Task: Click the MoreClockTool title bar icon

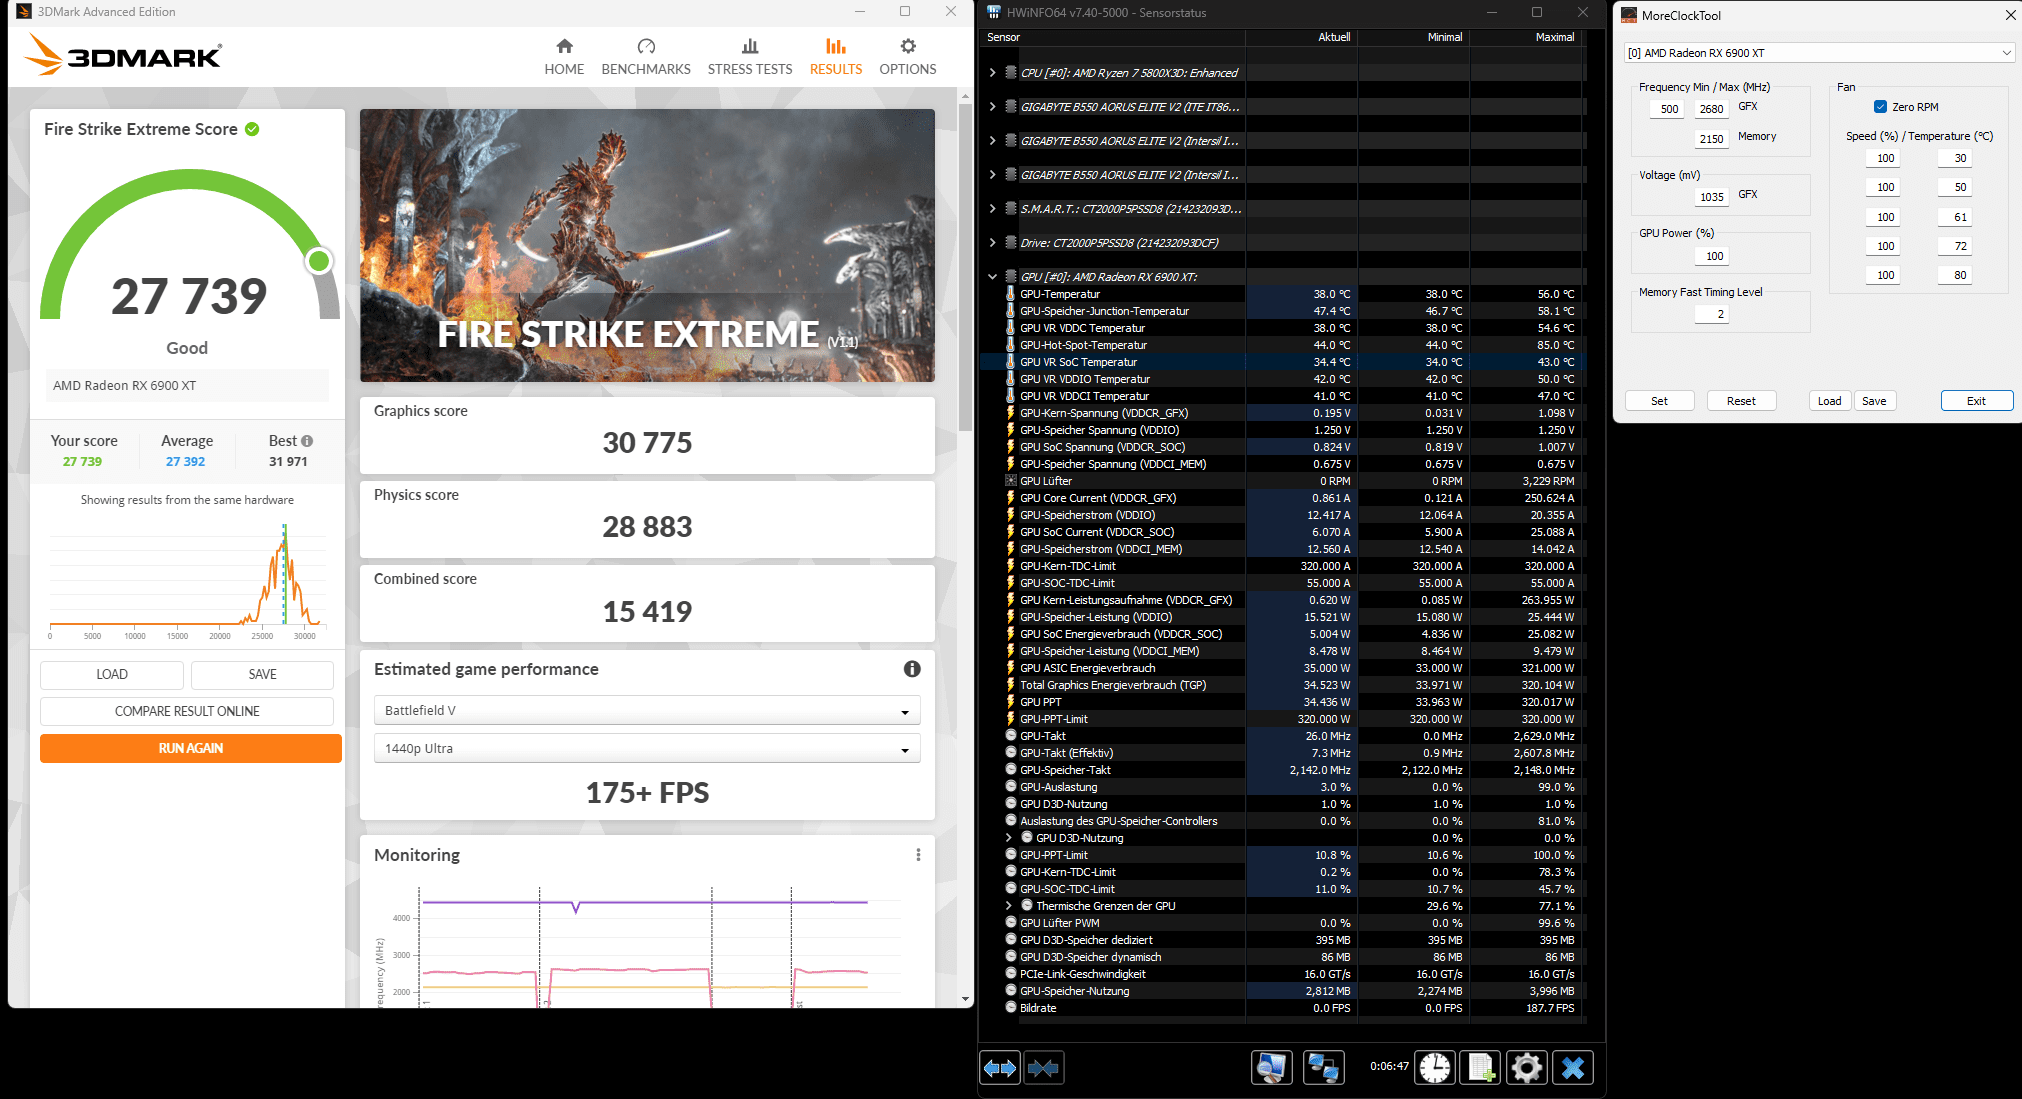Action: (x=1629, y=15)
